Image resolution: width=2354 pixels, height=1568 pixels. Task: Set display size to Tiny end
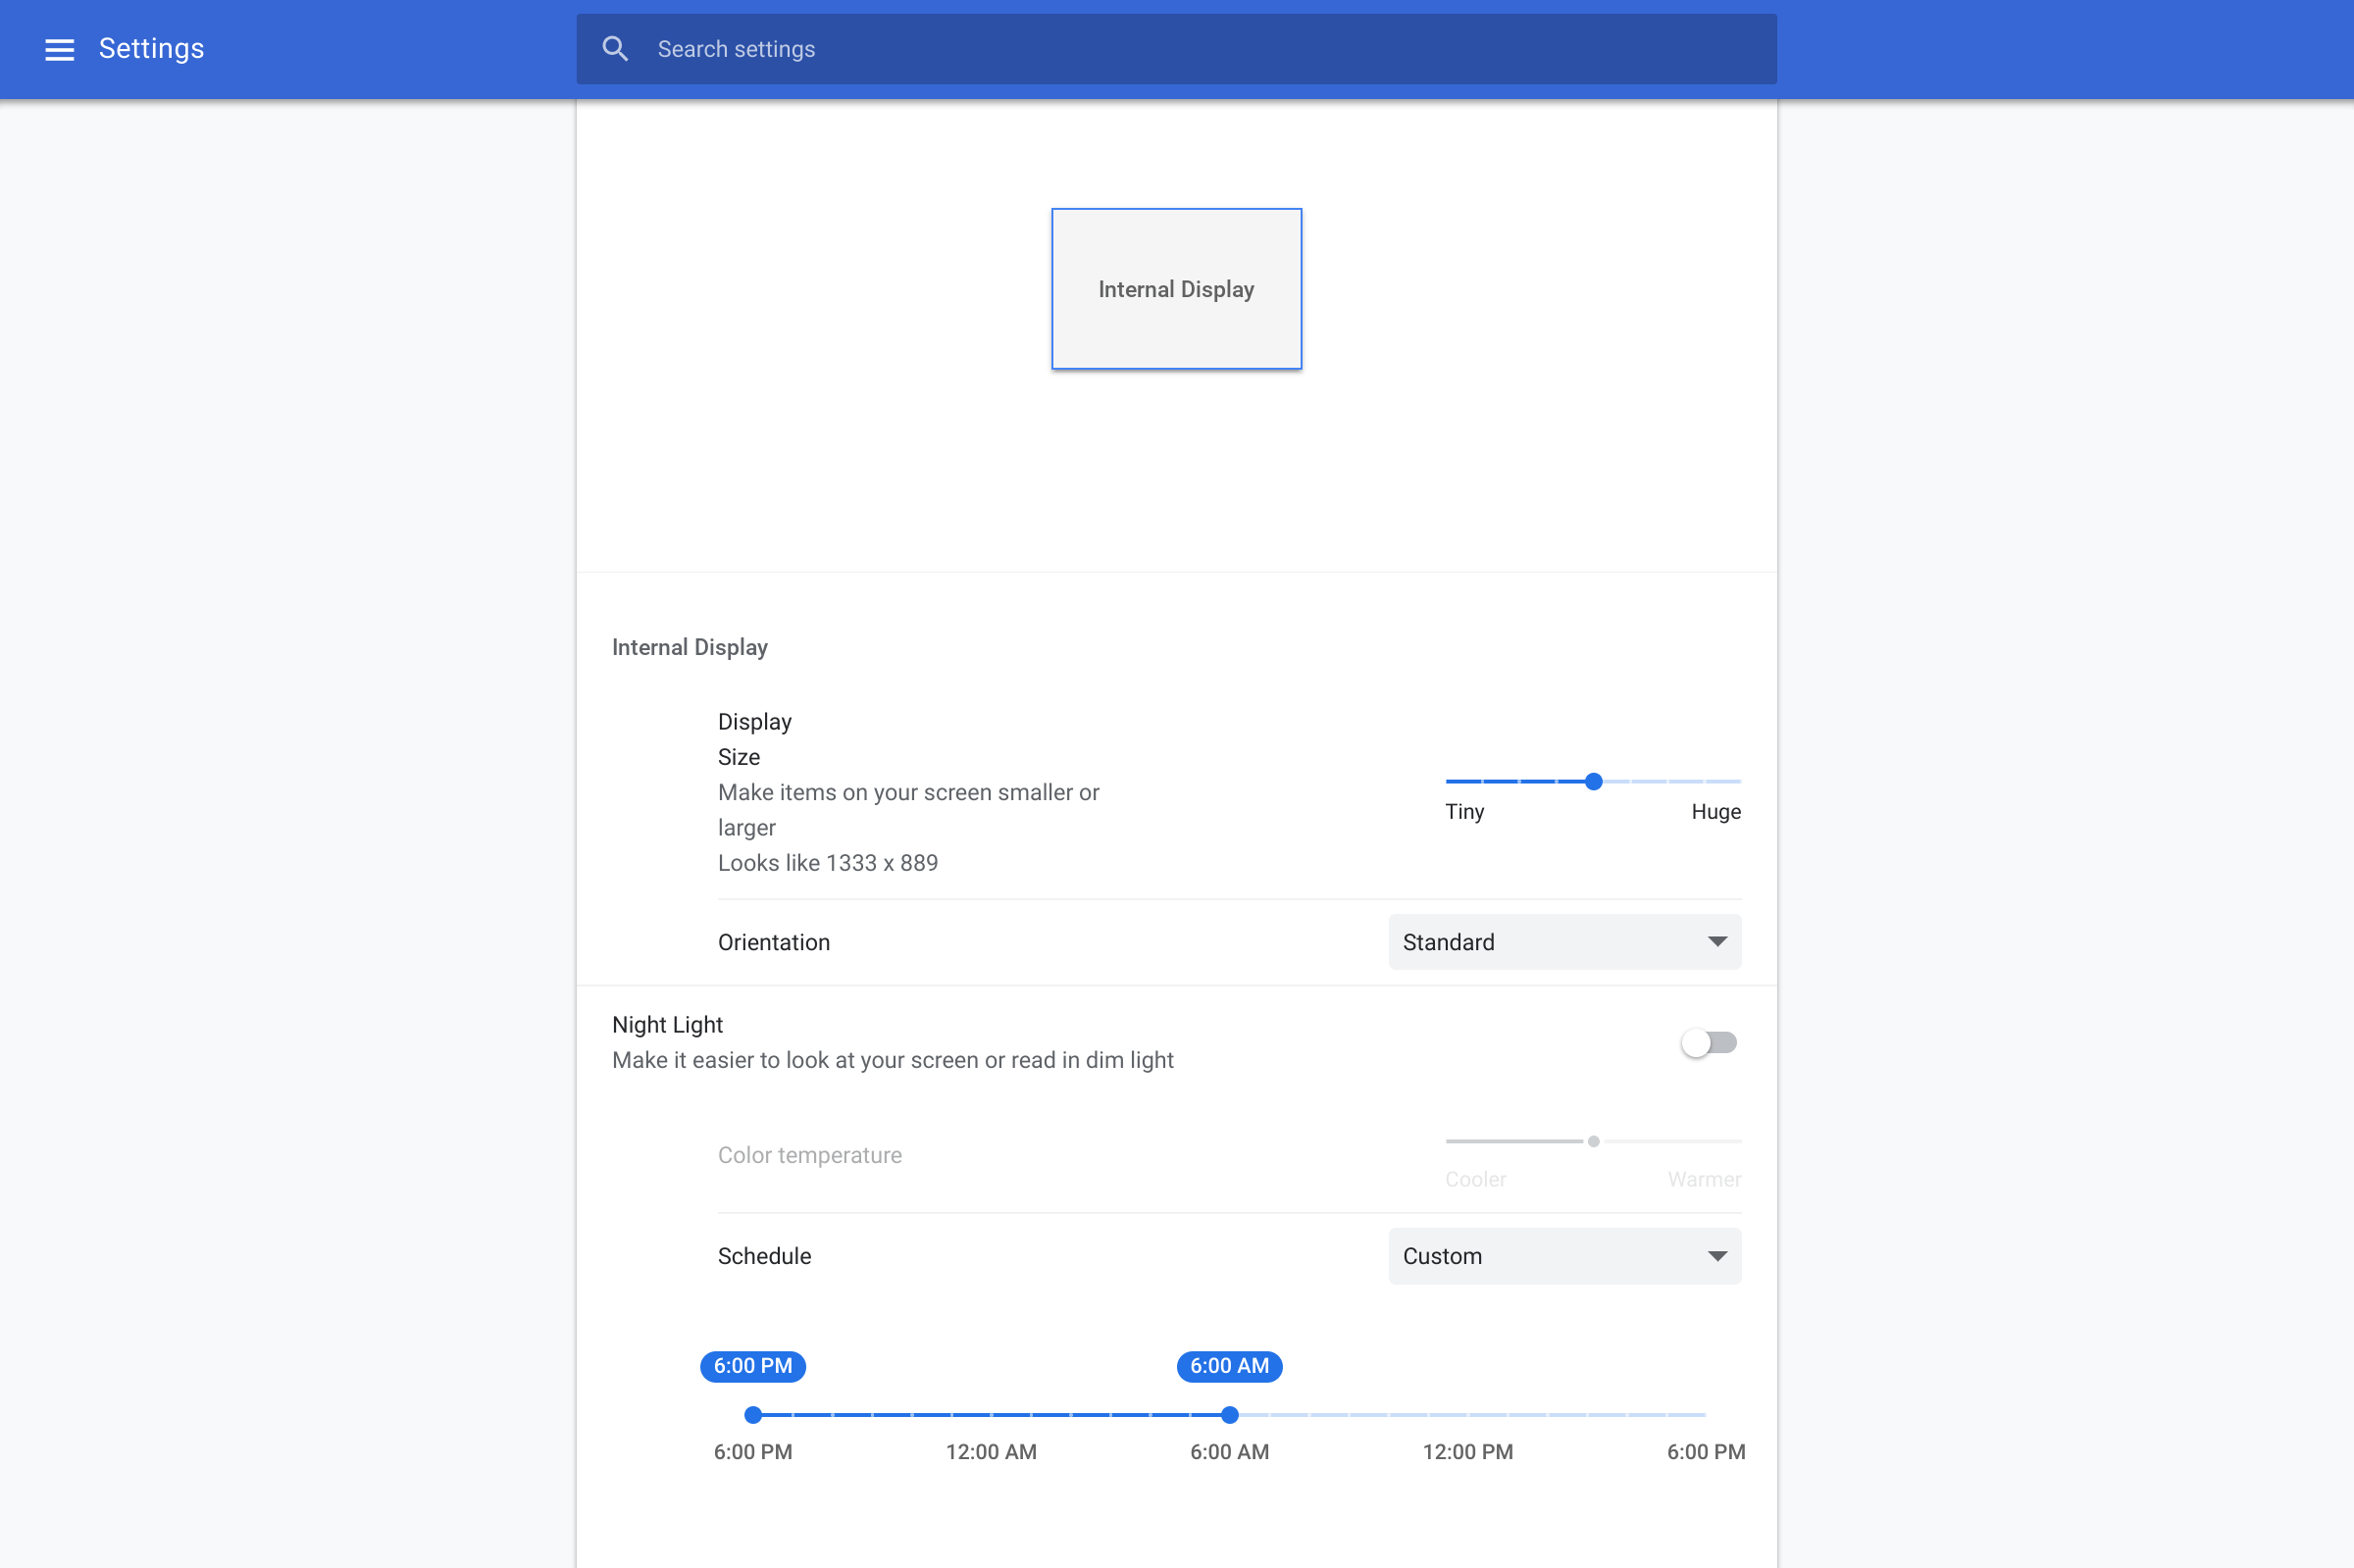pyautogui.click(x=1448, y=781)
